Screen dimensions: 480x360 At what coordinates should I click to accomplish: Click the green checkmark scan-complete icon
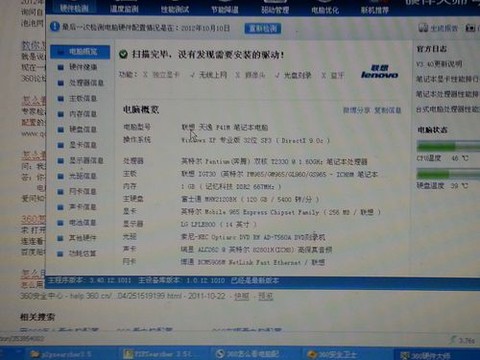tap(123, 54)
